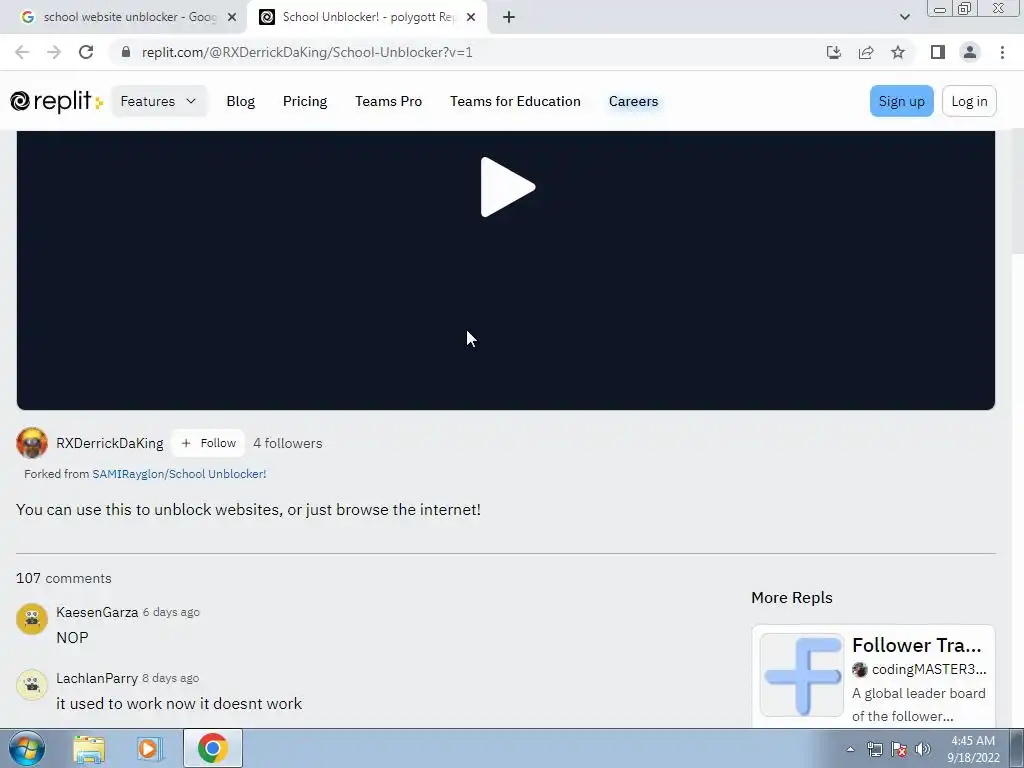Reload the current page

pos(86,52)
